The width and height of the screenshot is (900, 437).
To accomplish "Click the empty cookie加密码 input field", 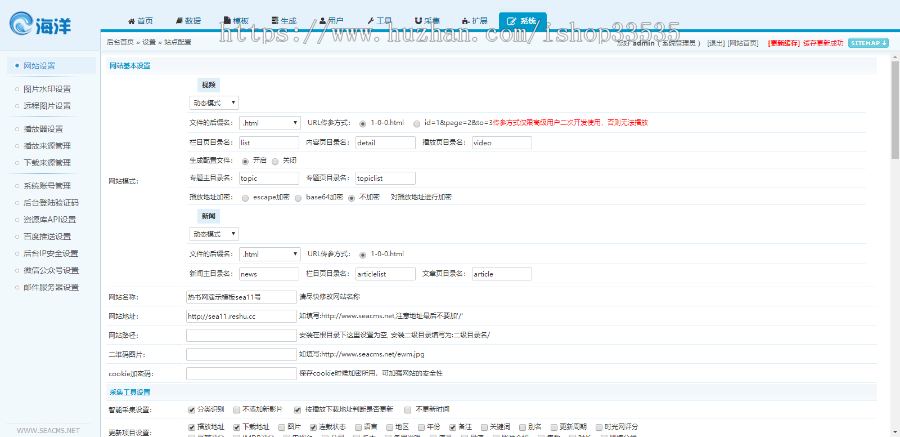I will click(x=241, y=373).
